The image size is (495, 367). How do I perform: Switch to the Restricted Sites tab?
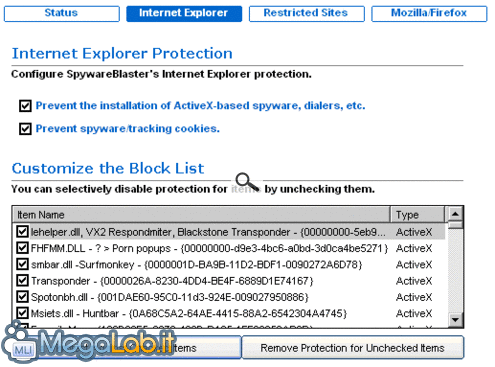[x=307, y=14]
